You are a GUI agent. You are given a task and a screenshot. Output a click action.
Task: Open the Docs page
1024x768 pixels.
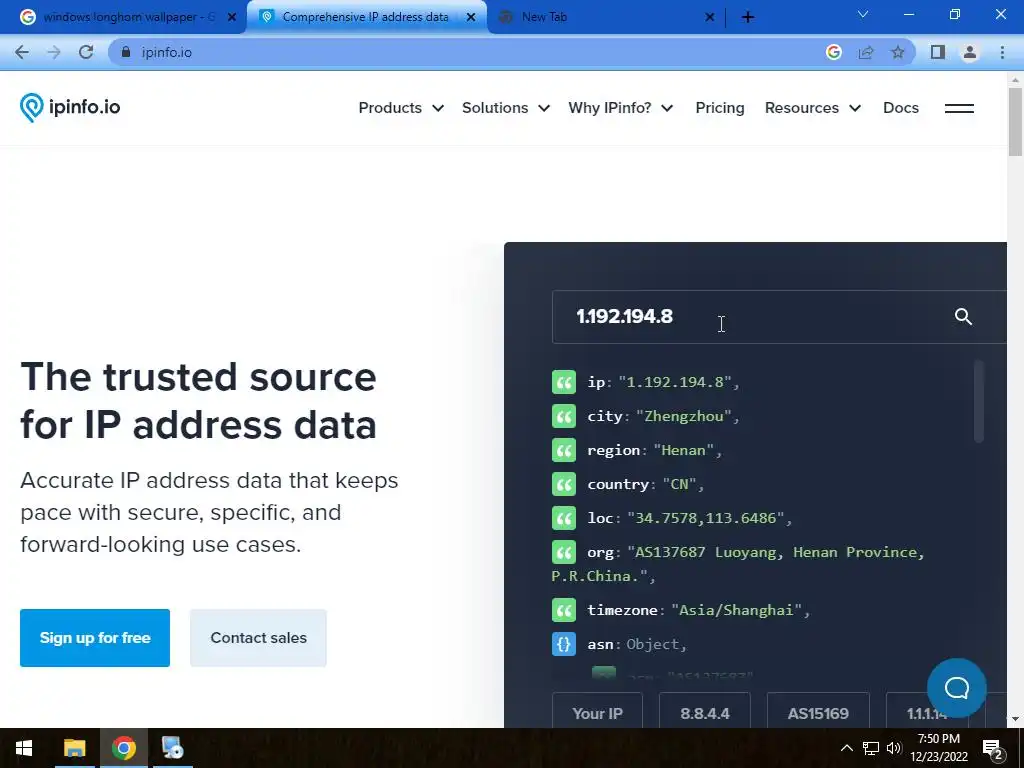point(901,108)
